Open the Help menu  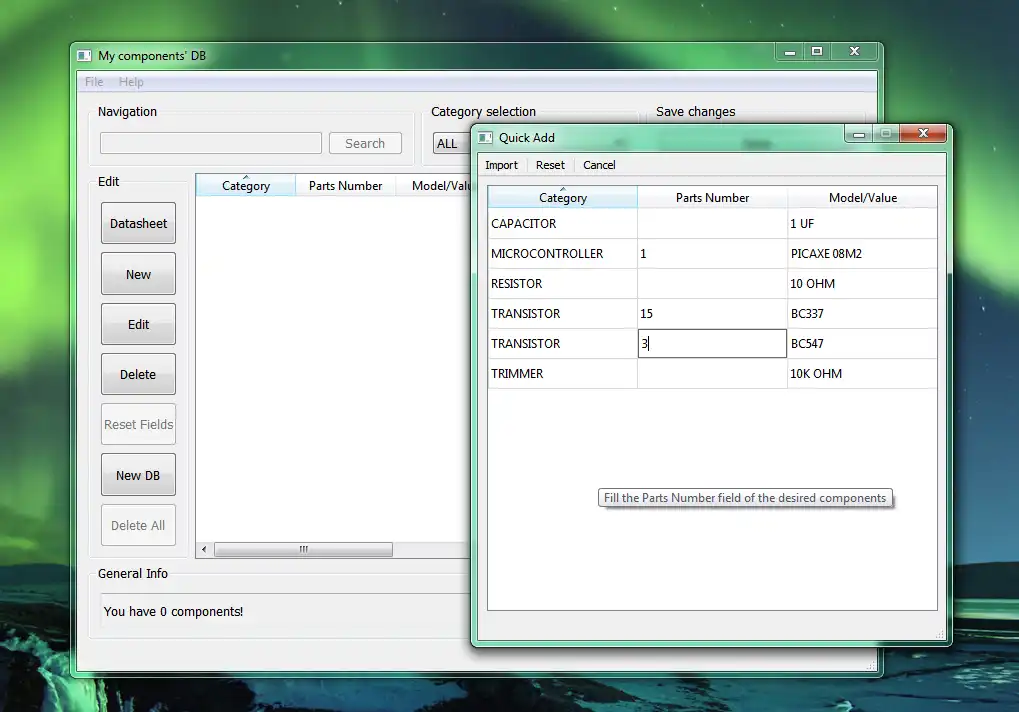tap(131, 82)
